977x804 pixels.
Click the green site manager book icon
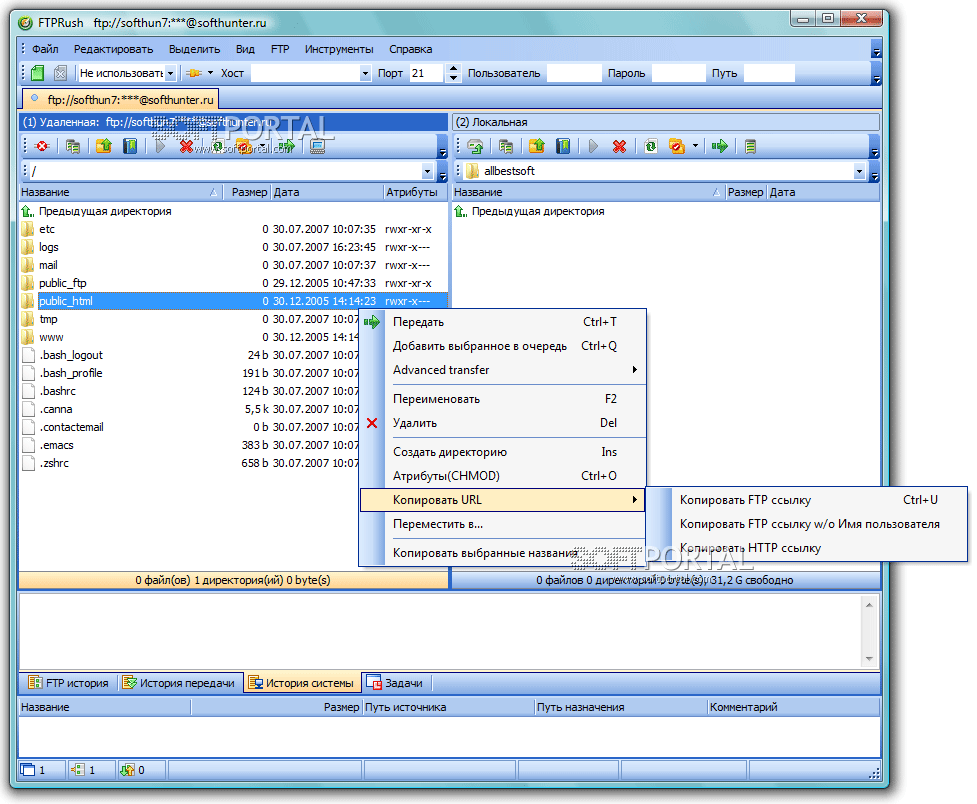37,73
